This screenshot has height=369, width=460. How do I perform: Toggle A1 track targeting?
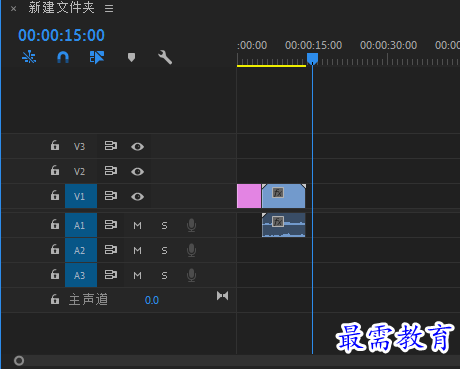81,225
